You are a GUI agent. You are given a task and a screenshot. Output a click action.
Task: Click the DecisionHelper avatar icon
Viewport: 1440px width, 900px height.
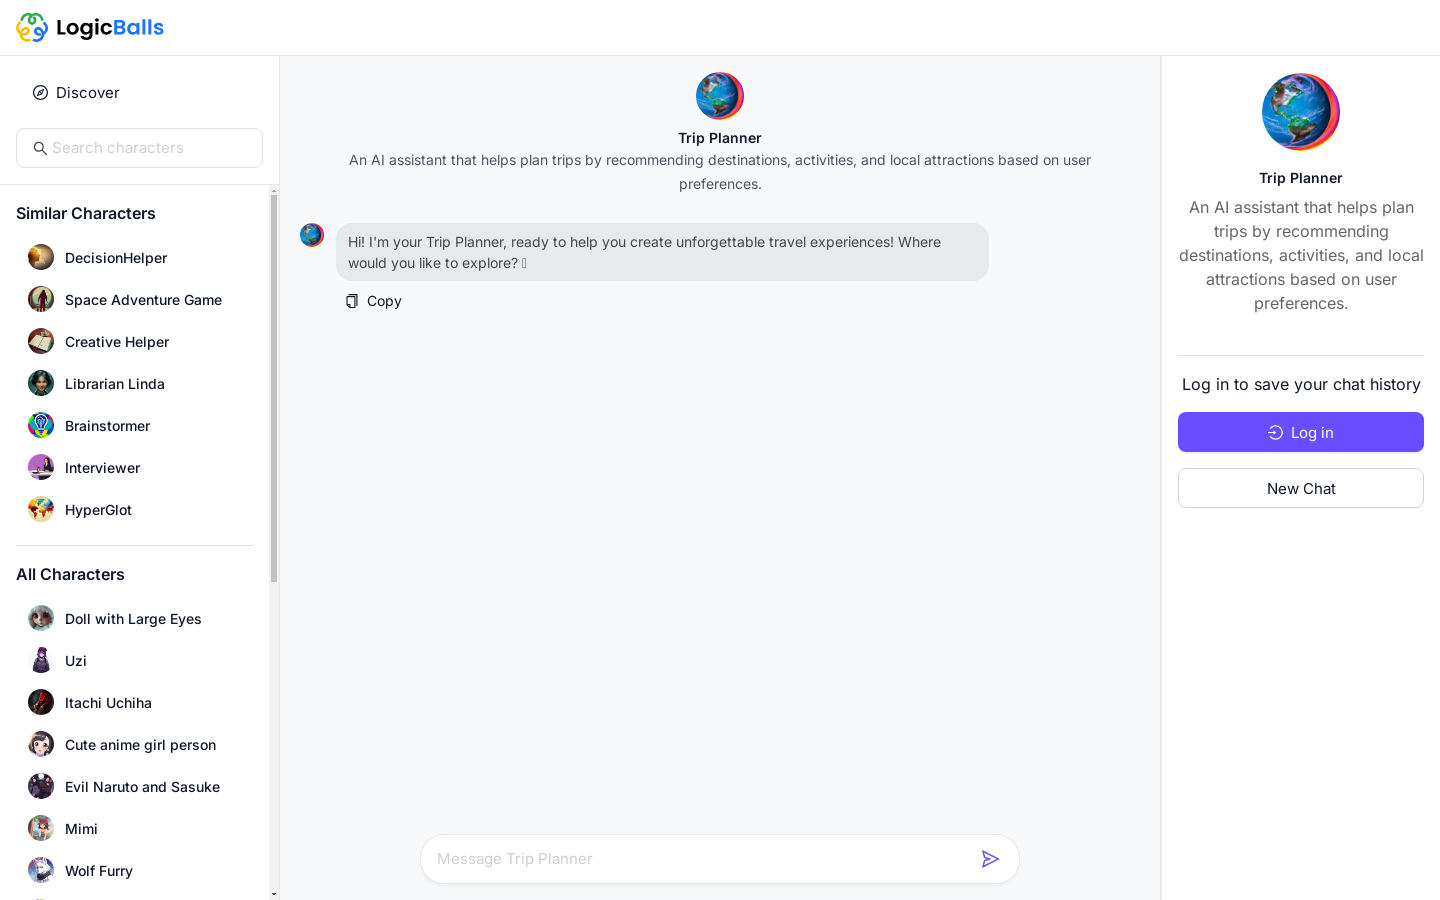pyautogui.click(x=41, y=257)
